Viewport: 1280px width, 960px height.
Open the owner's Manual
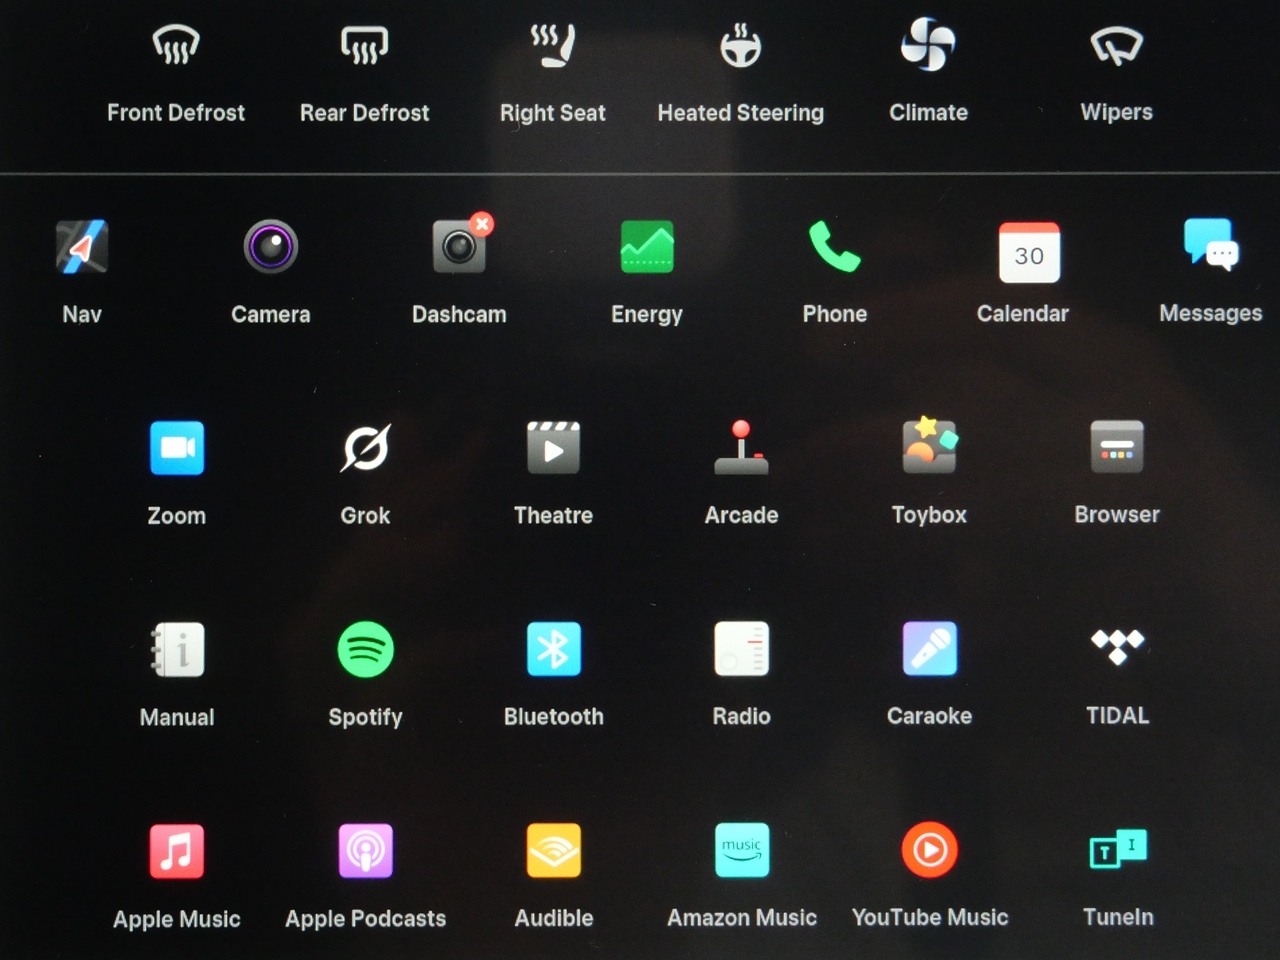coord(178,650)
